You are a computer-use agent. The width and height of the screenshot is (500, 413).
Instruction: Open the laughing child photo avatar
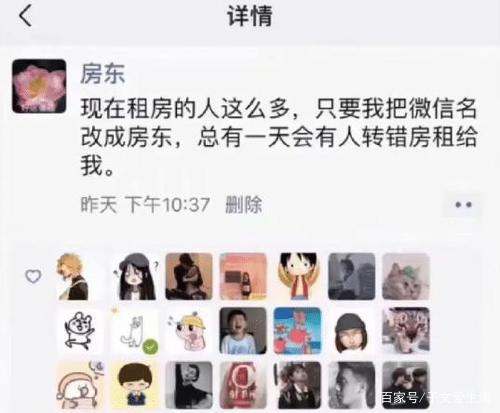point(243,331)
